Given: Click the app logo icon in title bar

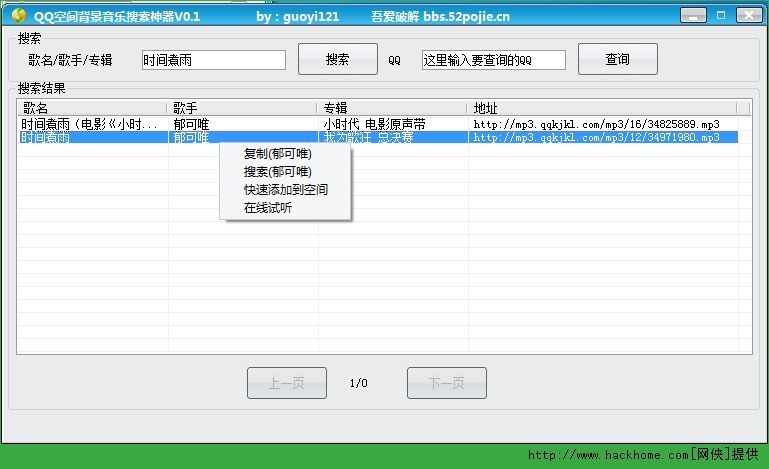Looking at the screenshot, I should click(x=18, y=16).
